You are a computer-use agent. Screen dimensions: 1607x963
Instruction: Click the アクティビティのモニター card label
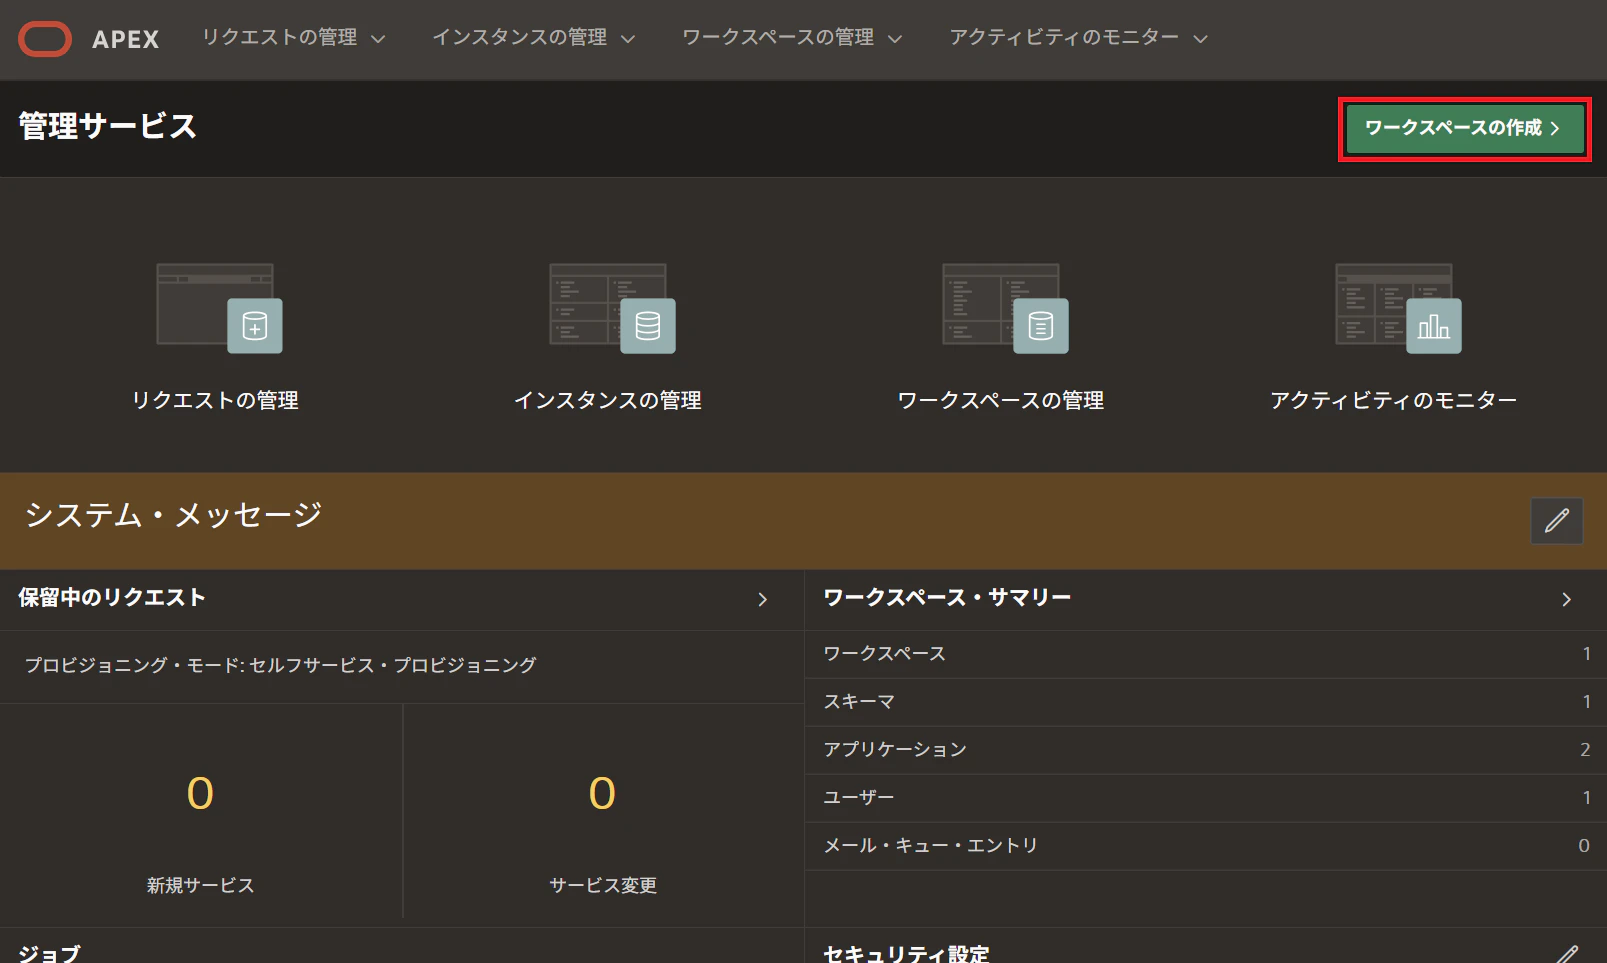pos(1394,400)
